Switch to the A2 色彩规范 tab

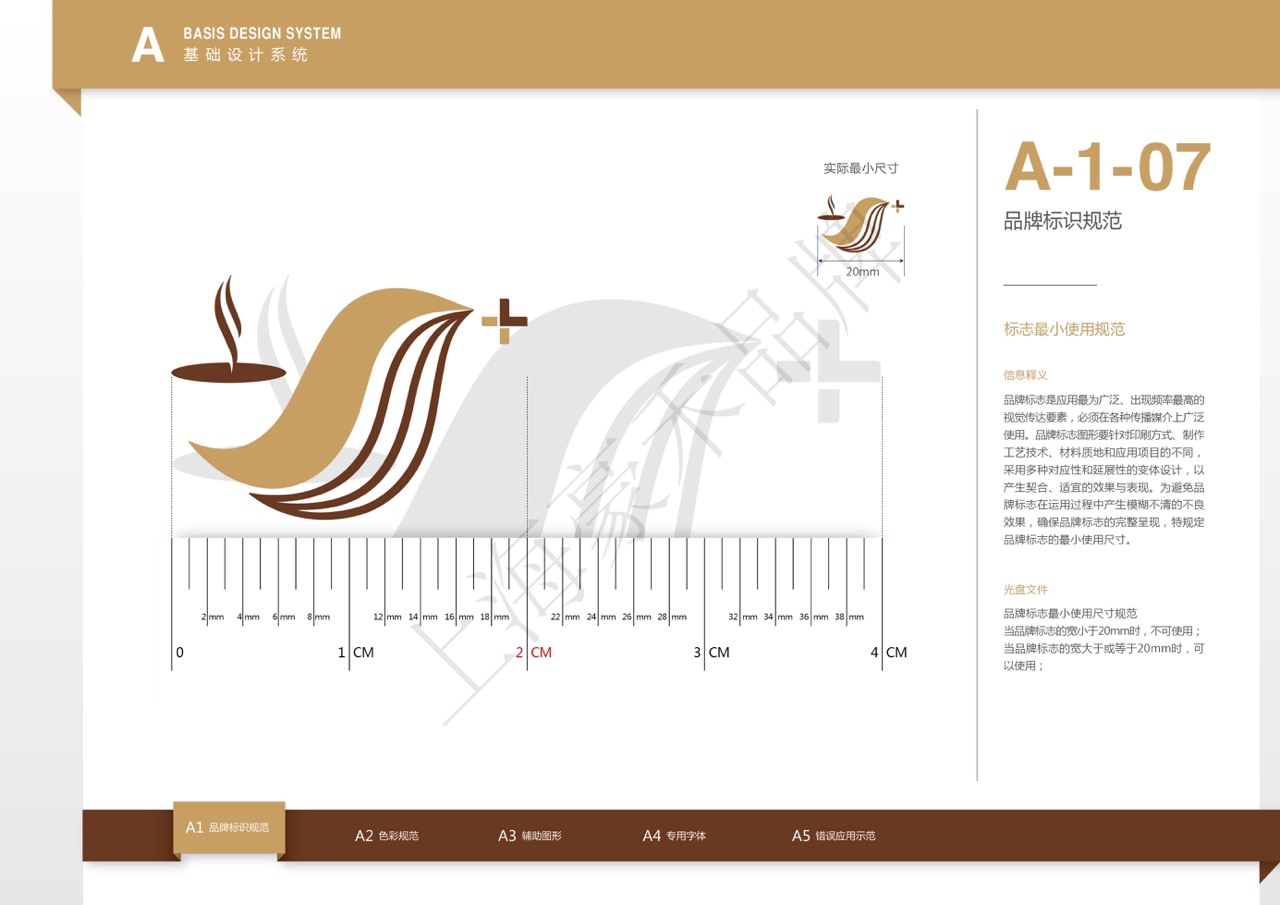tap(387, 836)
